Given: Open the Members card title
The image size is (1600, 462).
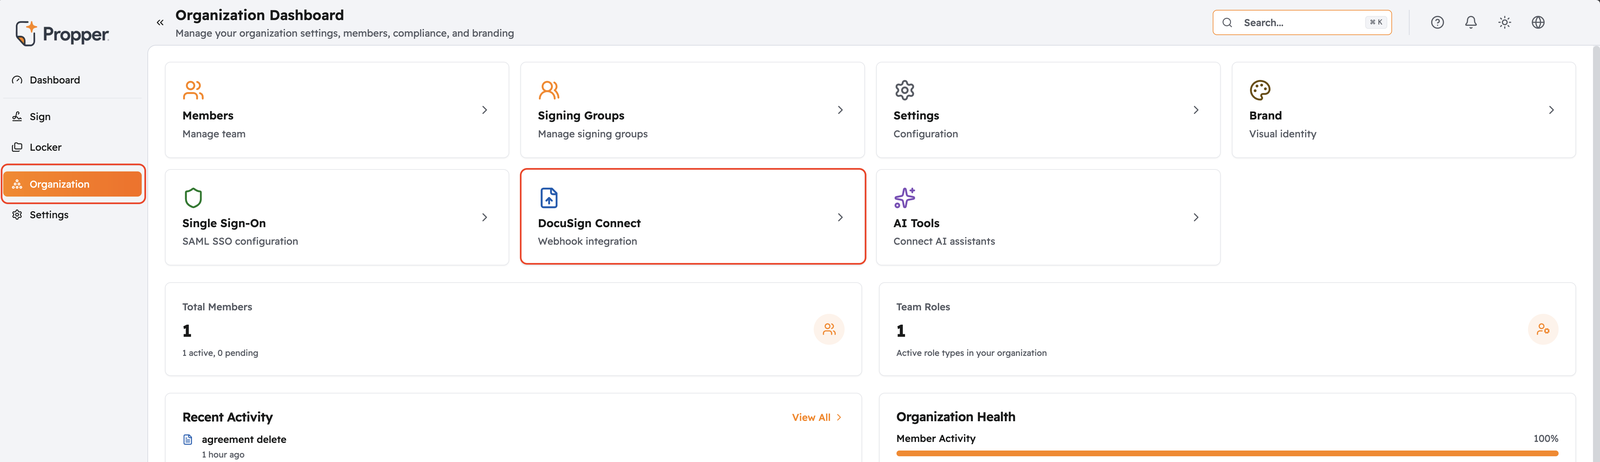Looking at the screenshot, I should point(208,116).
